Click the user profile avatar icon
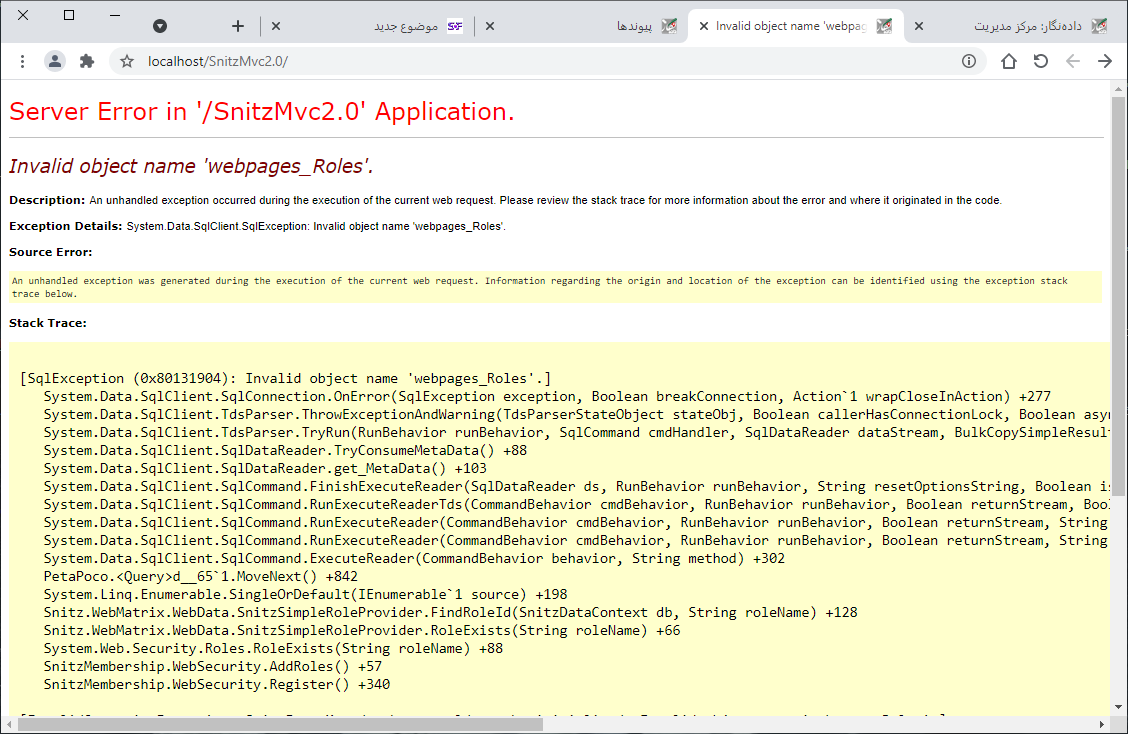 55,61
